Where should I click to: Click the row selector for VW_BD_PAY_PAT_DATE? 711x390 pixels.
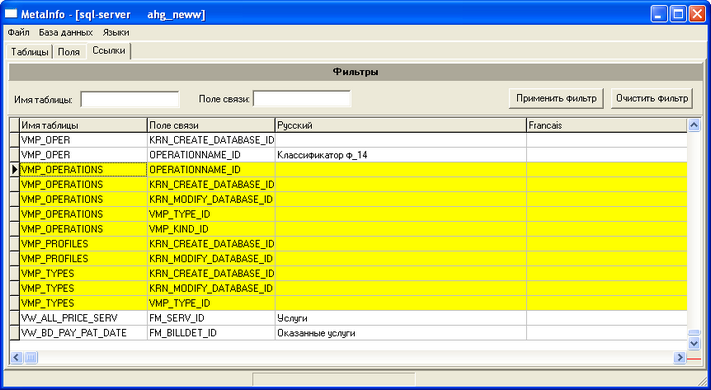point(15,333)
